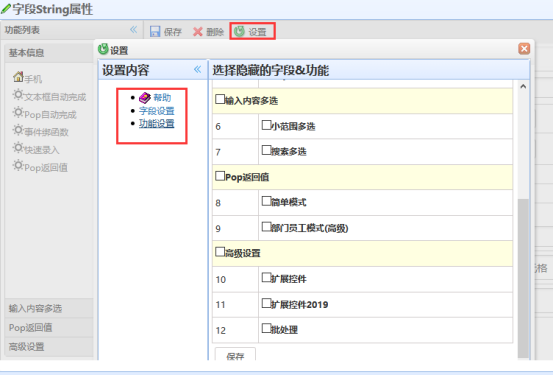This screenshot has width=554, height=375.
Task: Click the gear icon beside 快速录入
Action: point(18,148)
